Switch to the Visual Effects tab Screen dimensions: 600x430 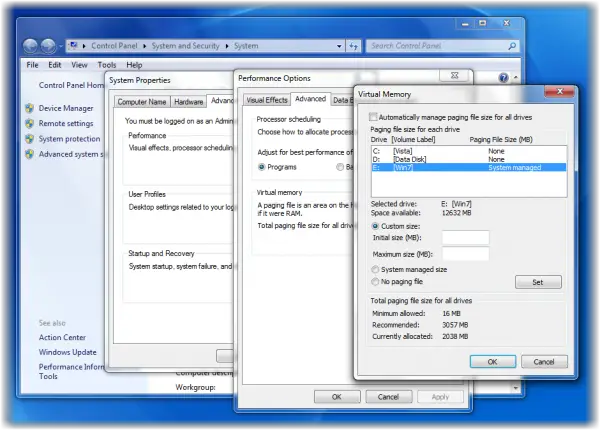267,100
